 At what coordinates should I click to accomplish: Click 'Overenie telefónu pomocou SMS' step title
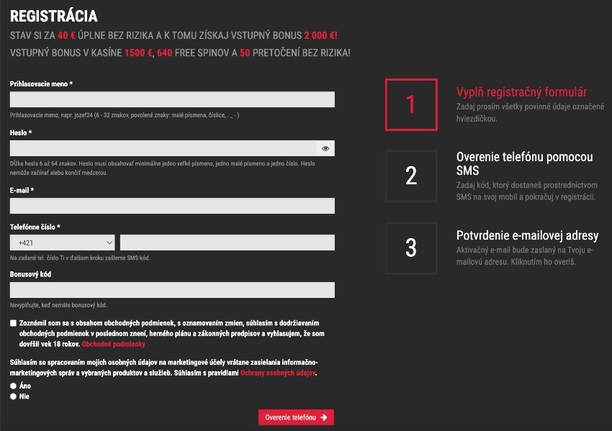[525, 164]
